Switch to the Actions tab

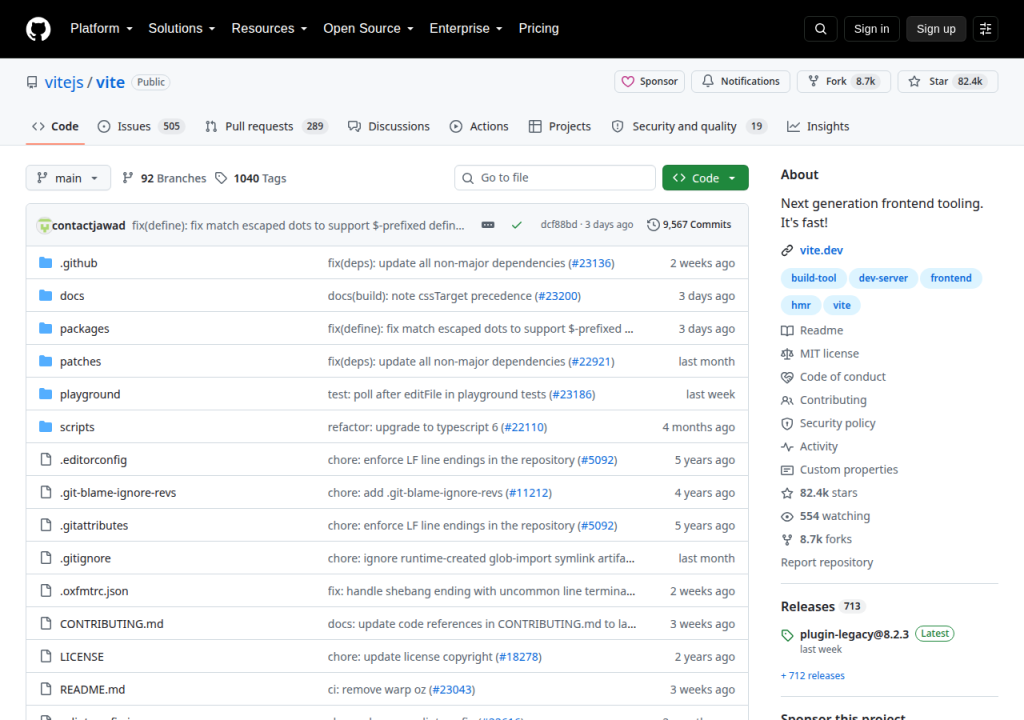point(479,126)
